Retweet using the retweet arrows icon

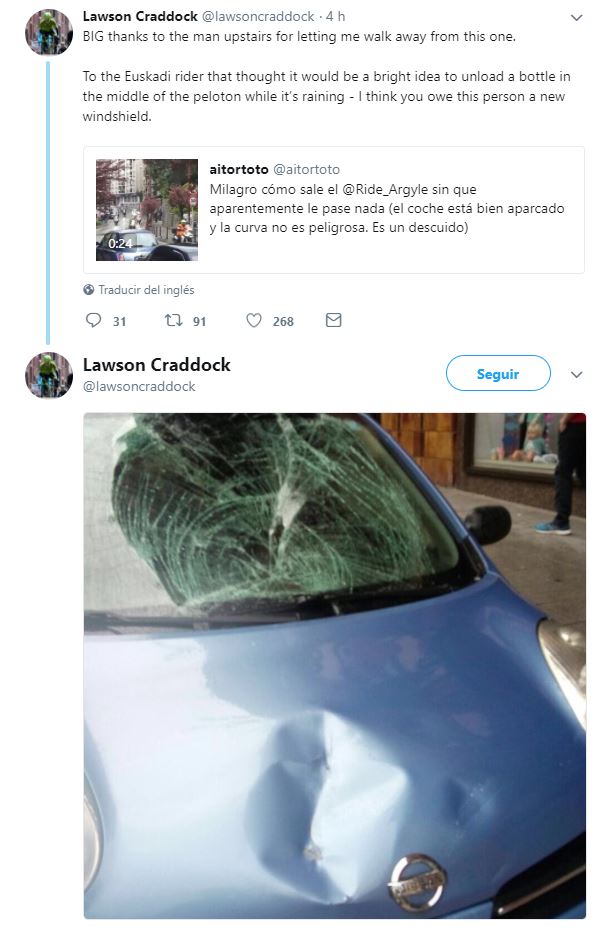(x=173, y=320)
